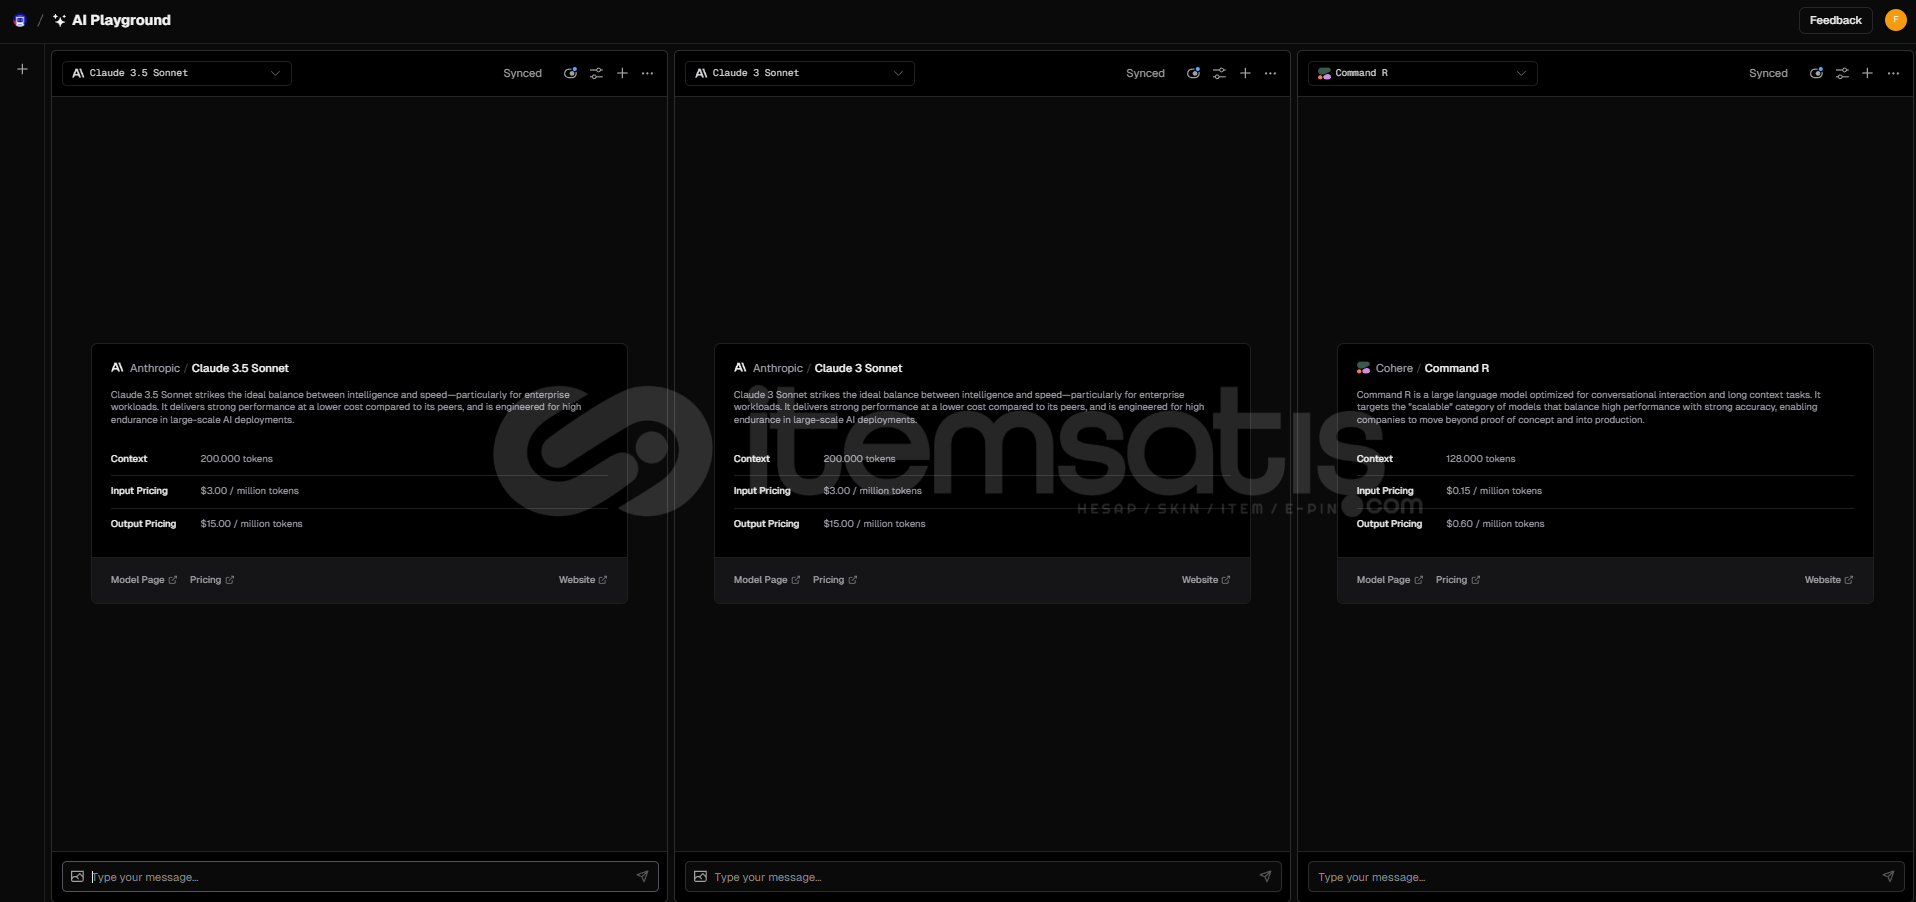This screenshot has height=902, width=1916.
Task: Add a model via plus in Command R header
Action: click(1867, 73)
